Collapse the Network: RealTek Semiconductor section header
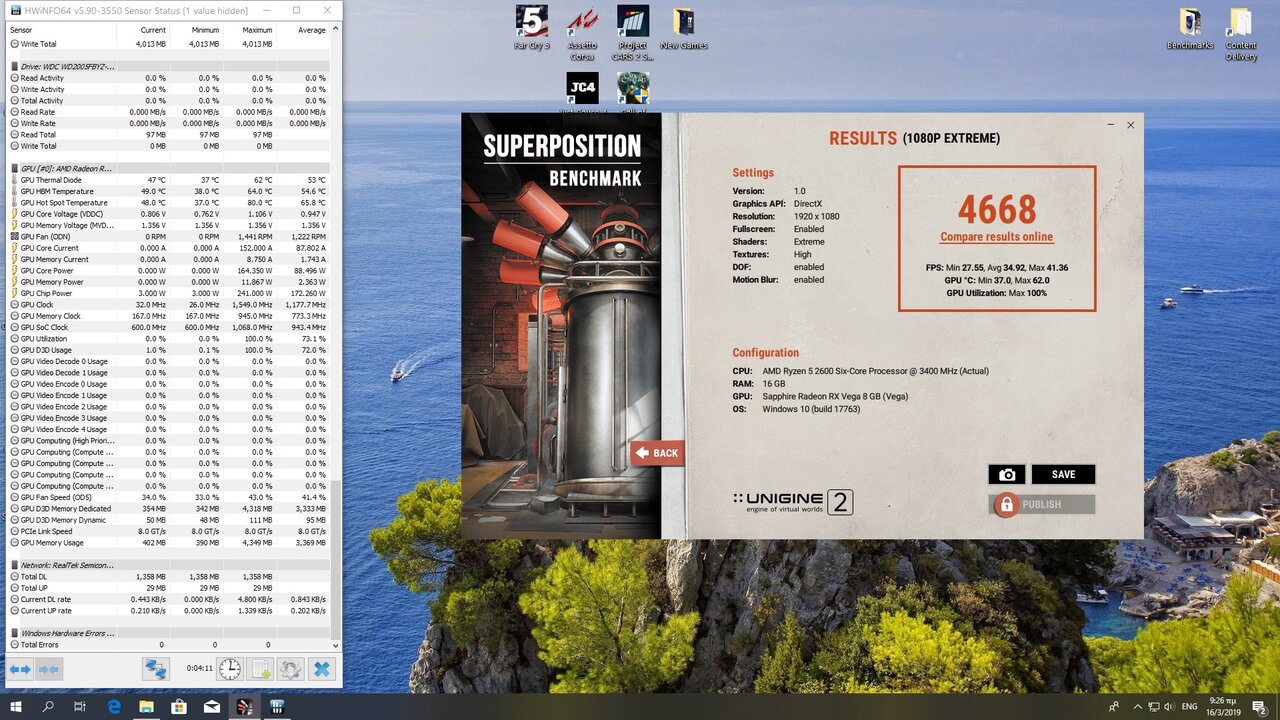Image resolution: width=1280 pixels, height=720 pixels. tap(67, 565)
